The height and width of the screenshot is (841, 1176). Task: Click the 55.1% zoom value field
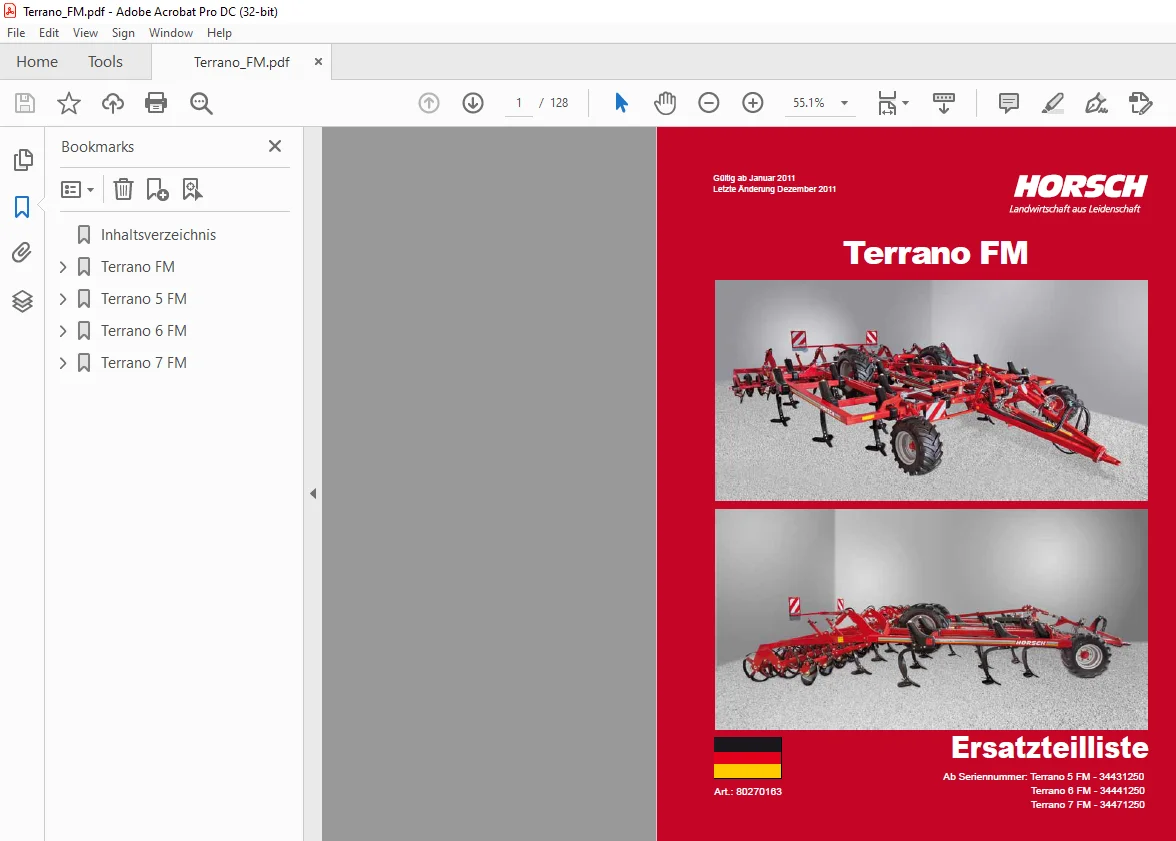[808, 103]
